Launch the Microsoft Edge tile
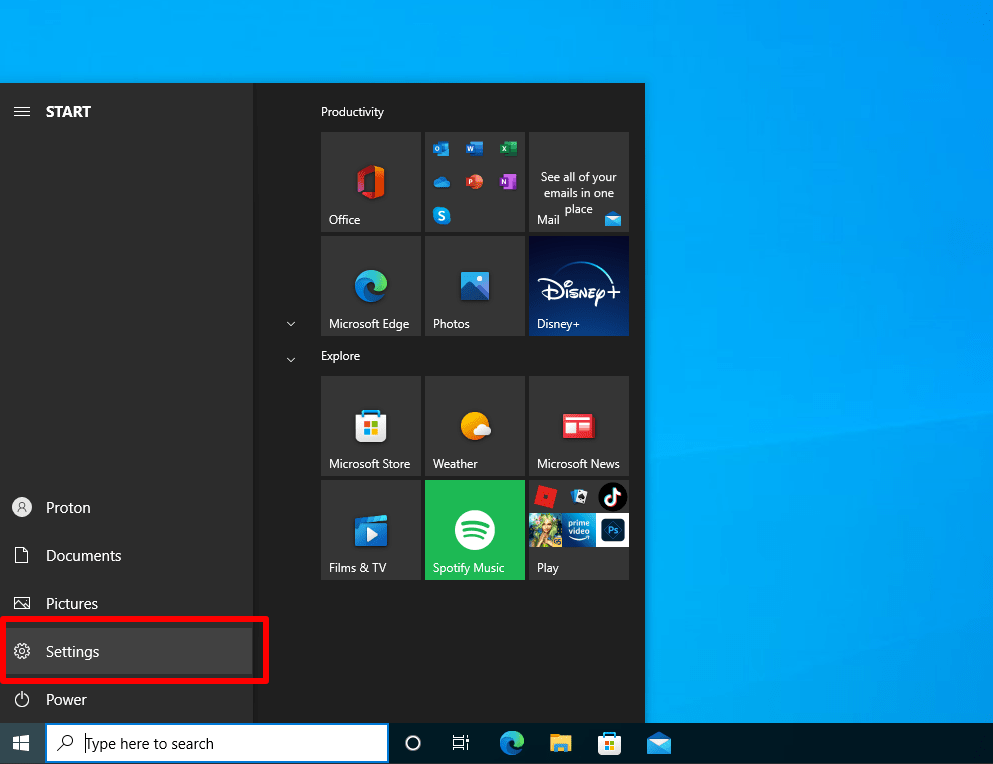Viewport: 993px width, 764px height. pos(370,286)
